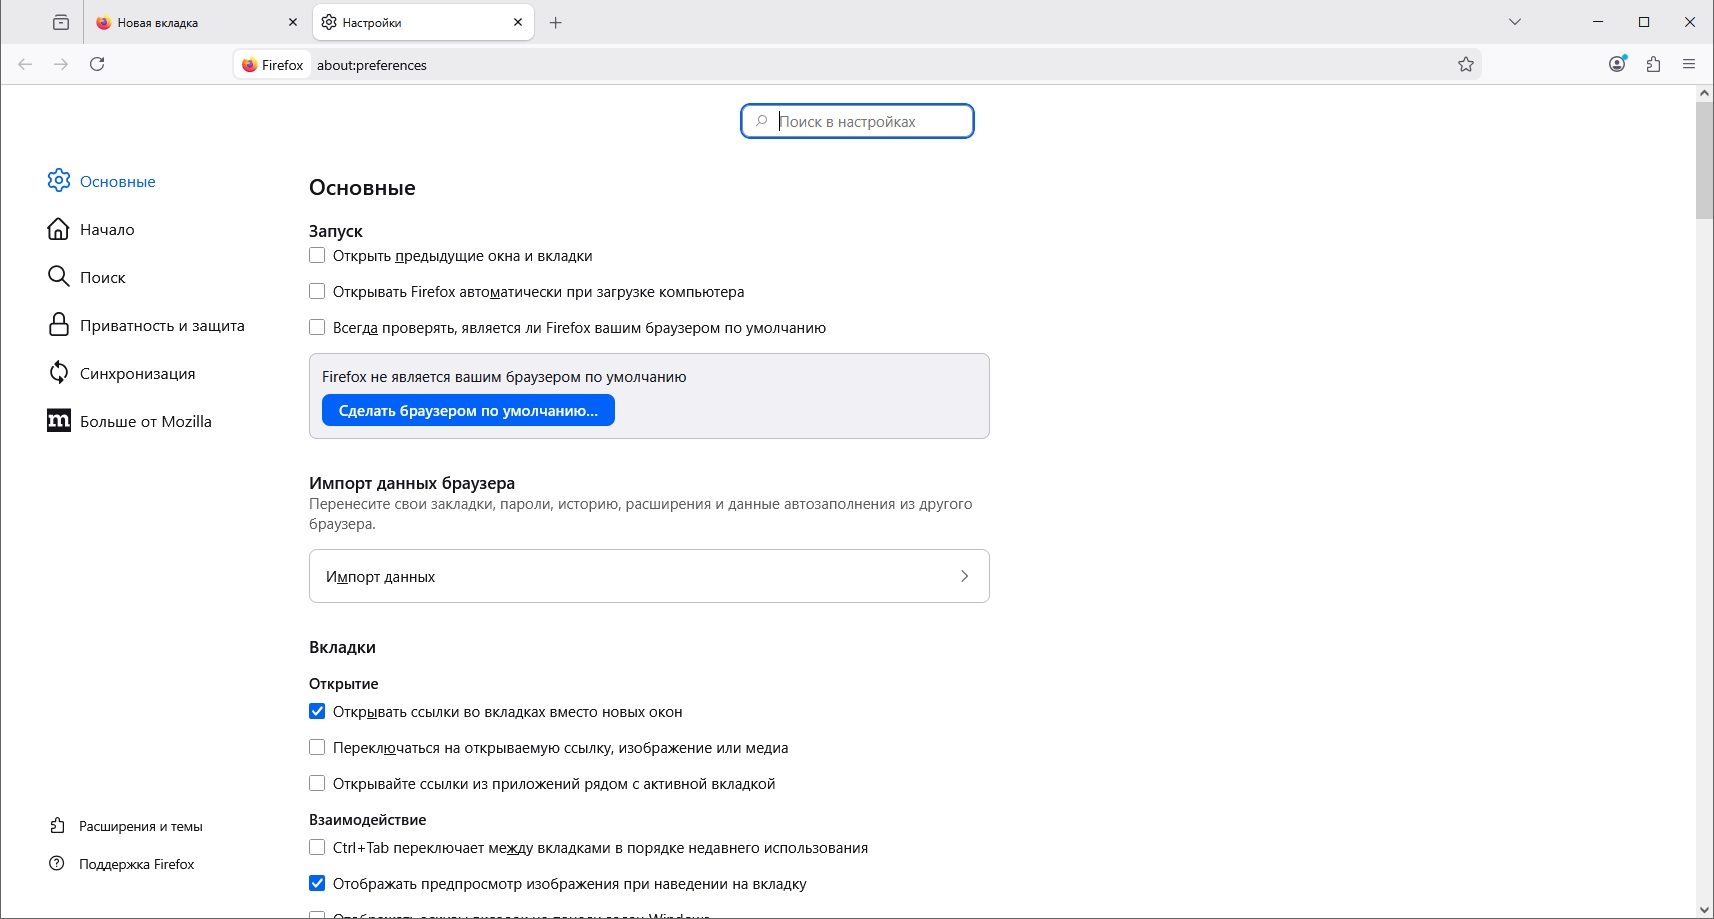Close the Настройки tab
The width and height of the screenshot is (1714, 919).
pyautogui.click(x=518, y=22)
